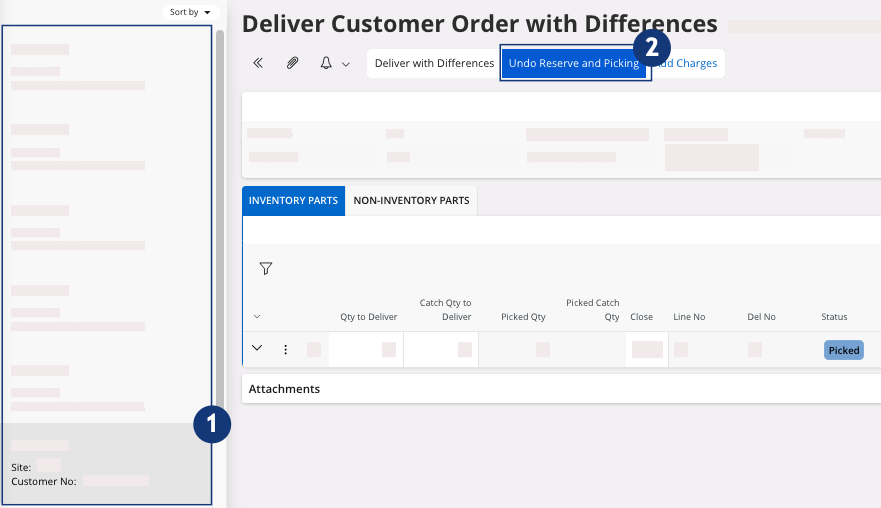The image size is (881, 508).
Task: Open the filter funnel for inventory lines
Action: point(266,268)
